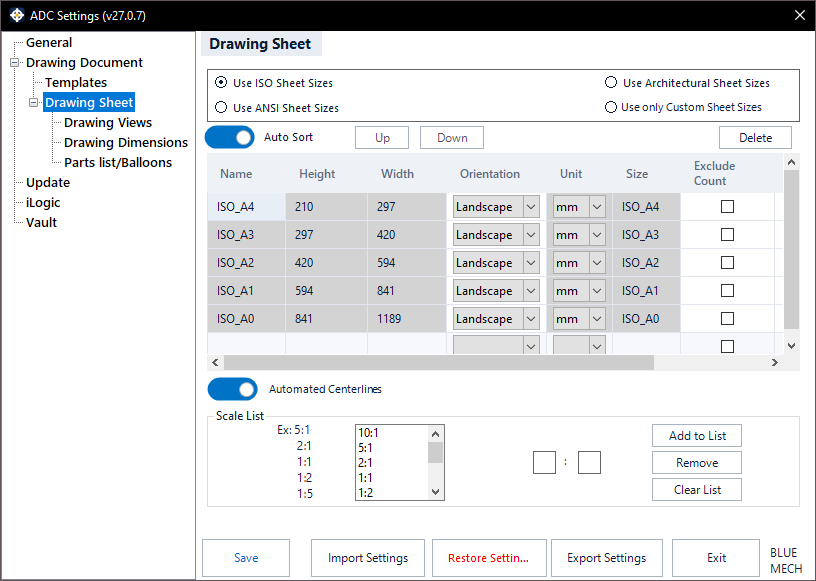Click Export Settings button

coord(607,558)
